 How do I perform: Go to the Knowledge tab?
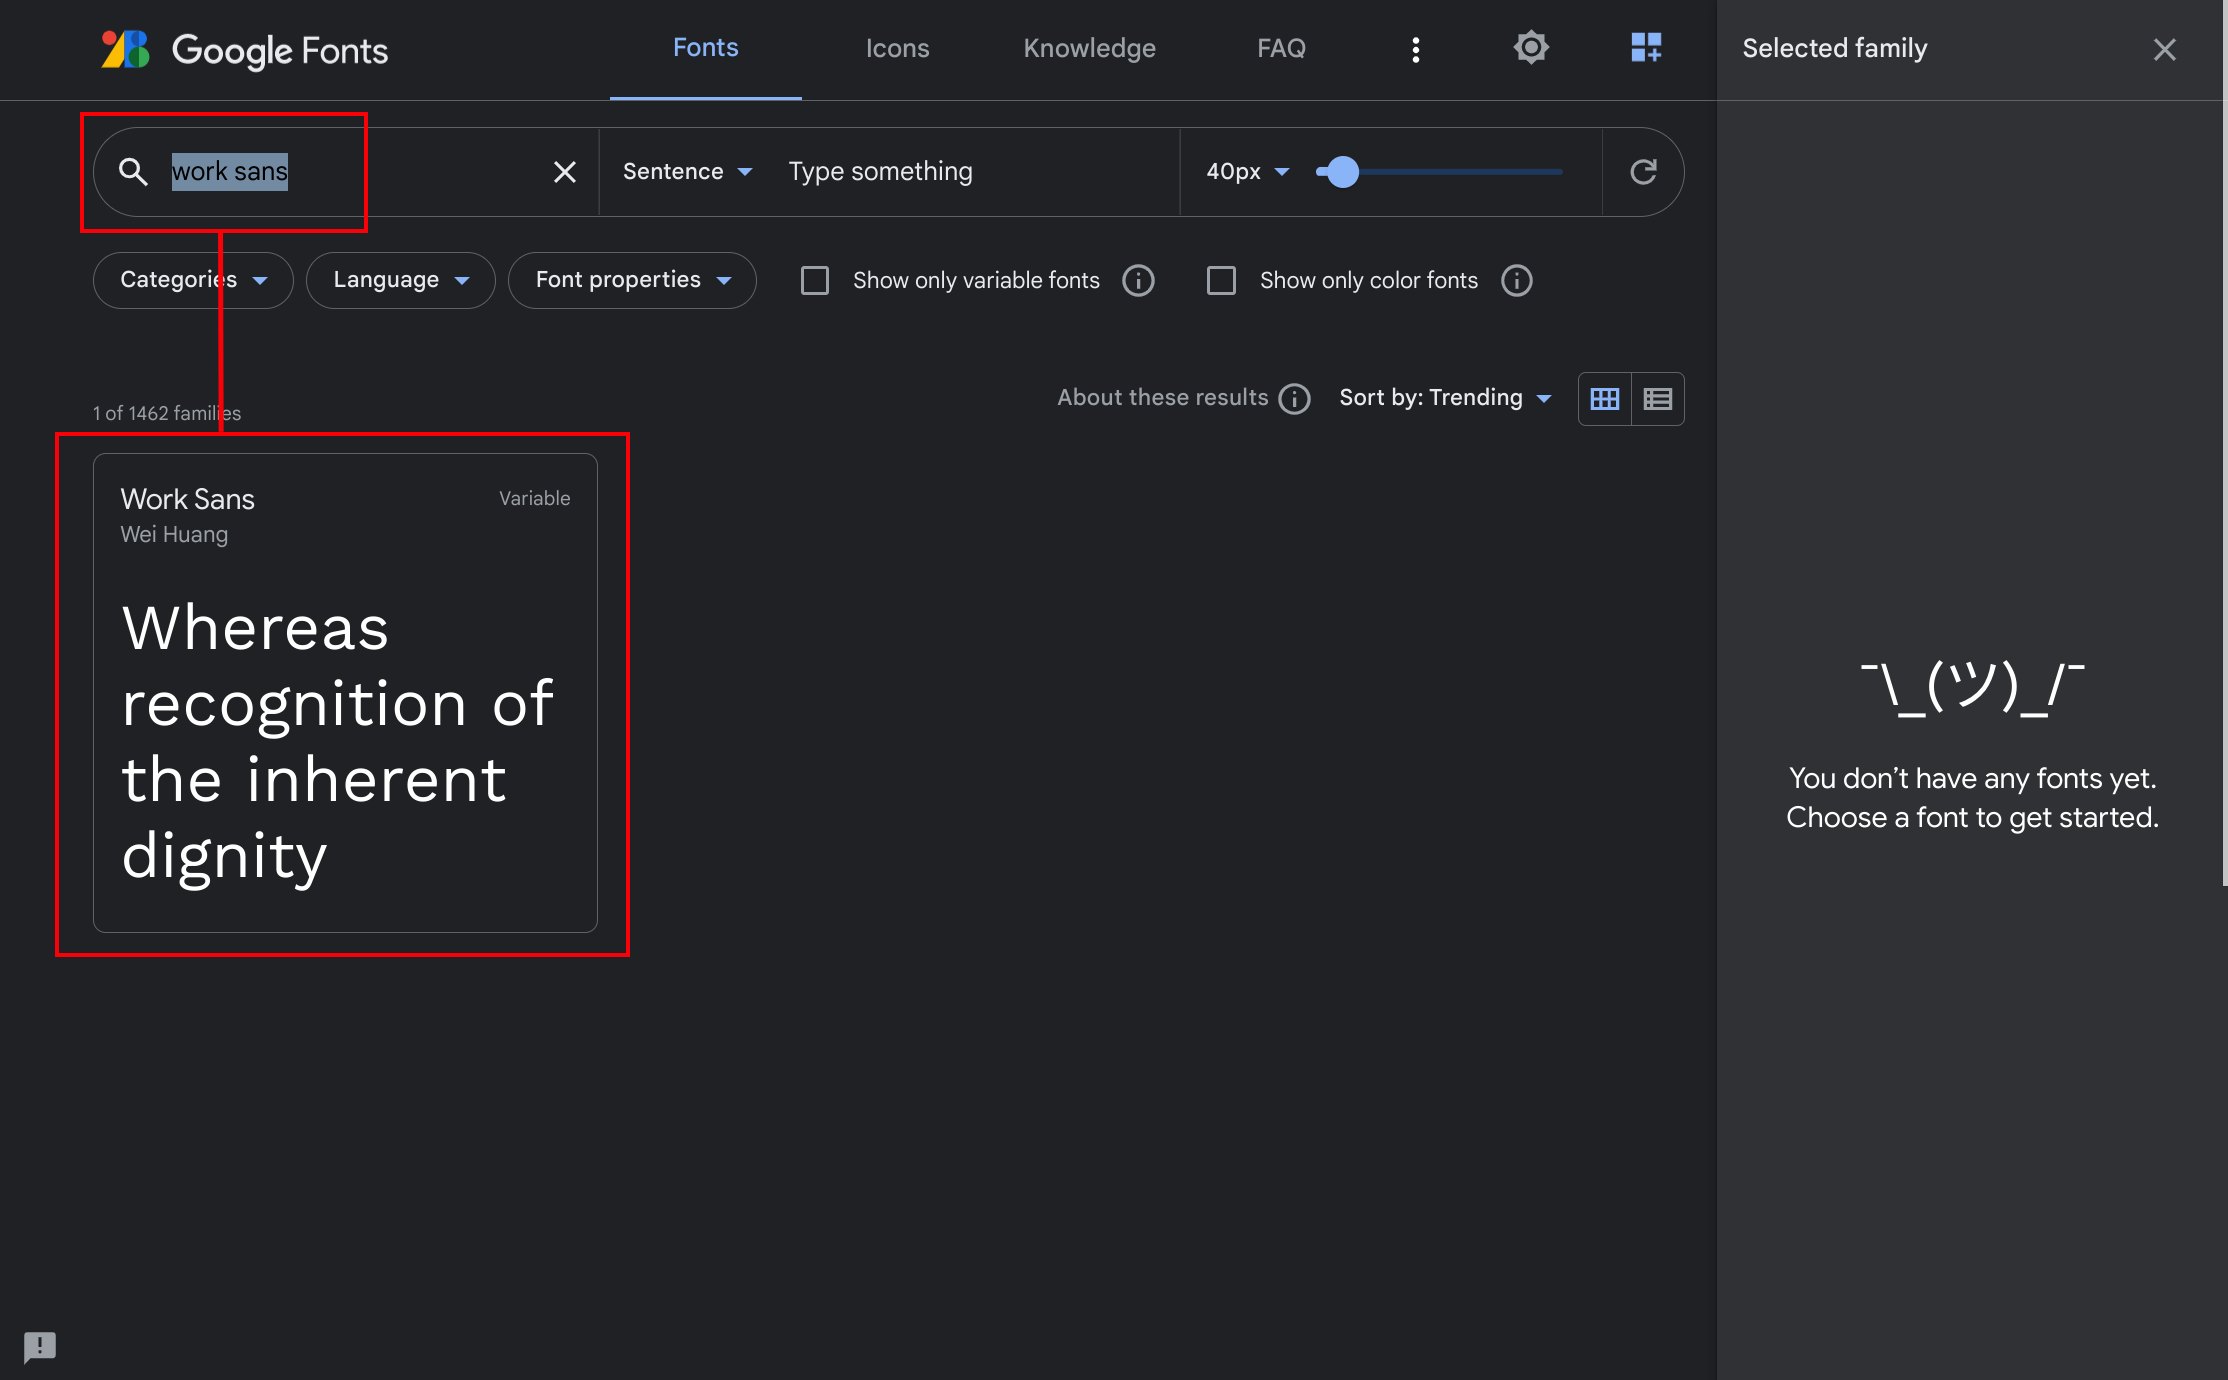click(1089, 48)
